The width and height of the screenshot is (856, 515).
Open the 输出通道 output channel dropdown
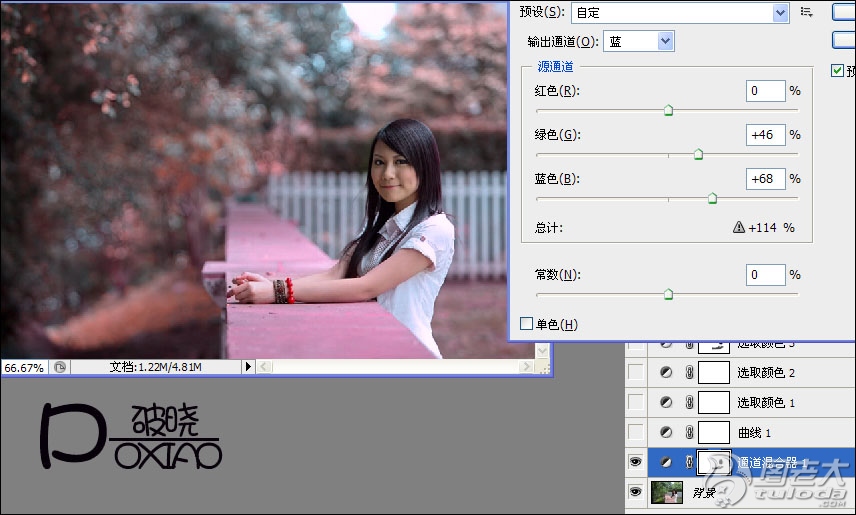pos(665,42)
